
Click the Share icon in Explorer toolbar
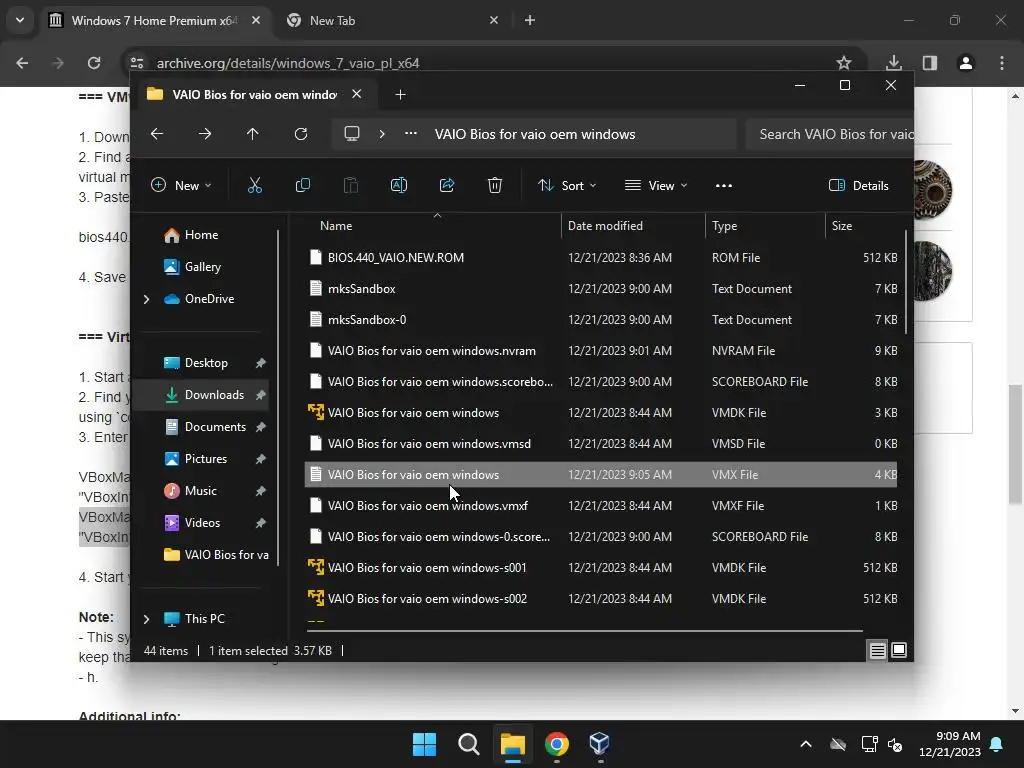(x=447, y=185)
